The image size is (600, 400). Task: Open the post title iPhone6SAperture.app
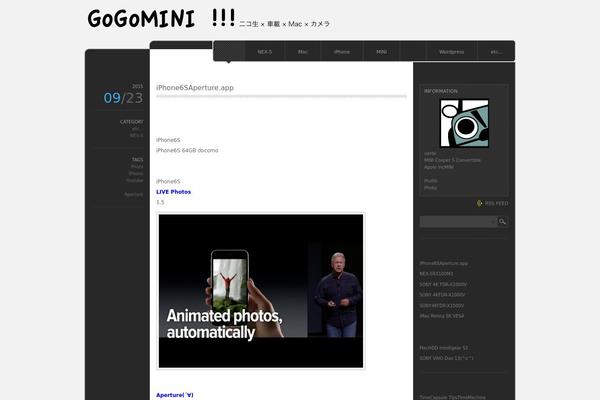pos(195,88)
